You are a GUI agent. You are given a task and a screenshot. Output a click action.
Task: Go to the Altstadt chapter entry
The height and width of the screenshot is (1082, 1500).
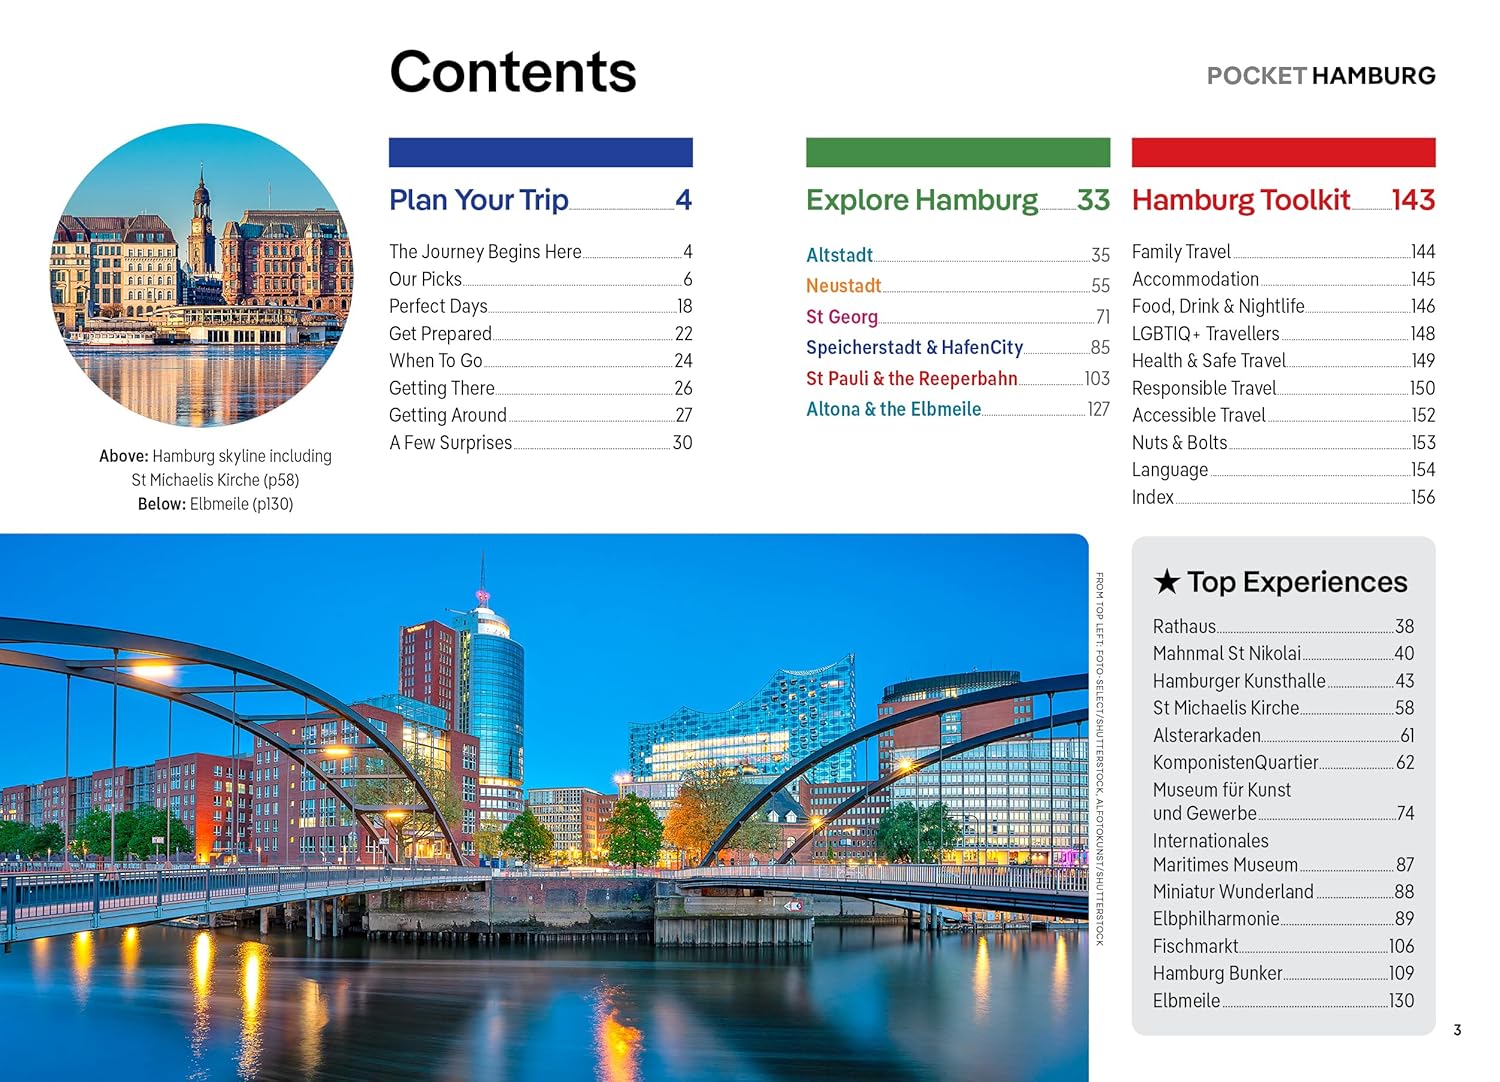pos(839,255)
